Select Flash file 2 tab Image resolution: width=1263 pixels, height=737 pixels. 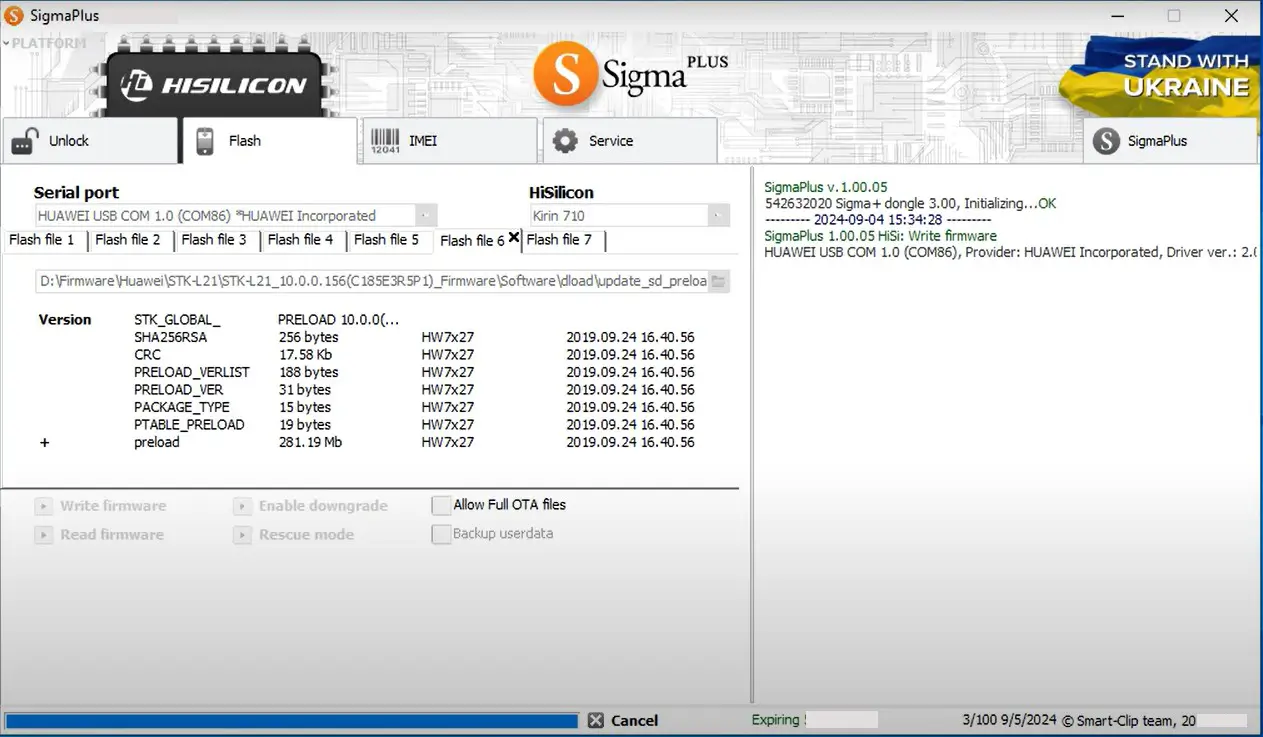[x=128, y=240]
